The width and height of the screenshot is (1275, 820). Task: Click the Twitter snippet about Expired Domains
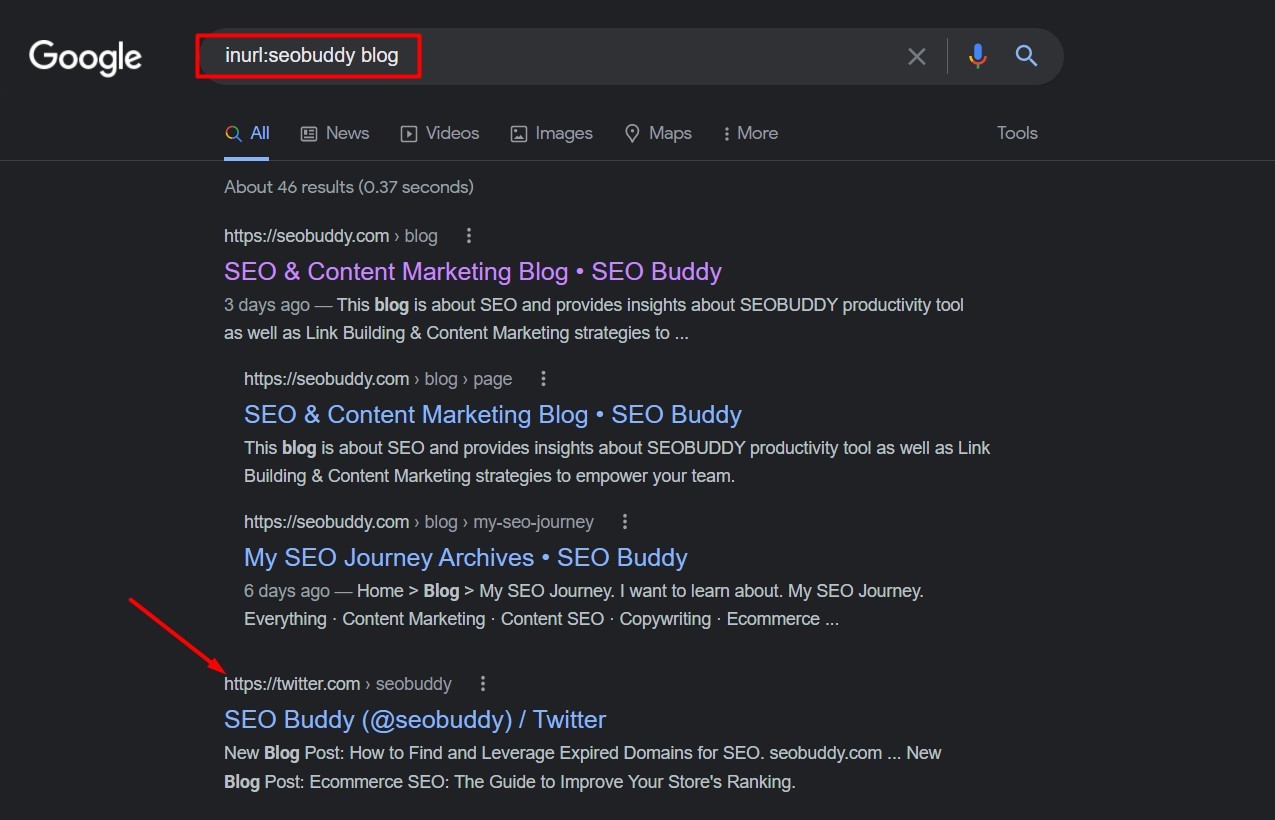[x=583, y=767]
